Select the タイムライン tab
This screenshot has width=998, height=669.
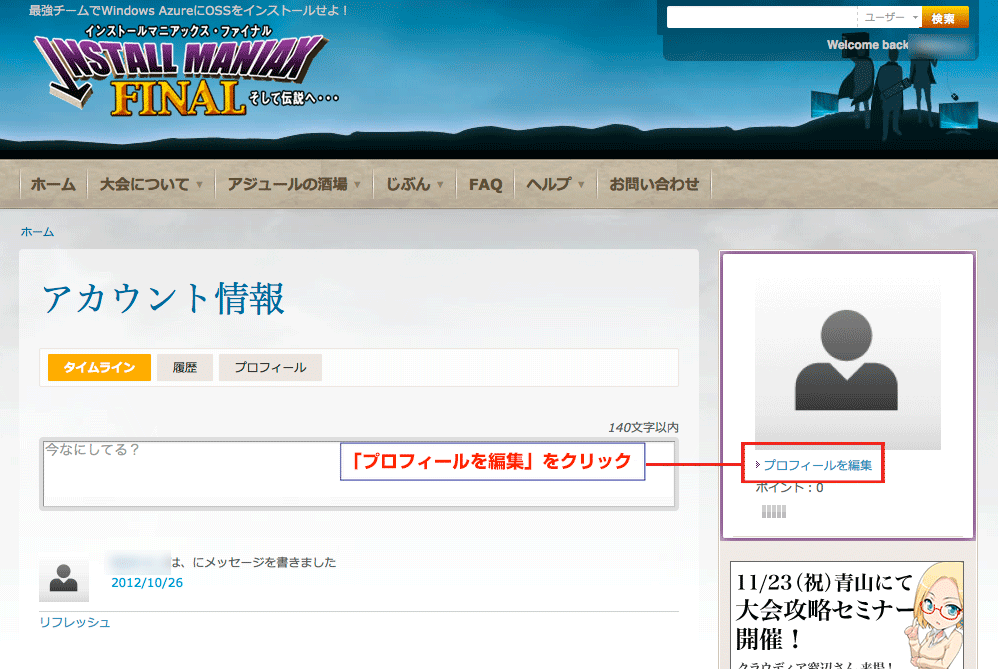[x=99, y=367]
